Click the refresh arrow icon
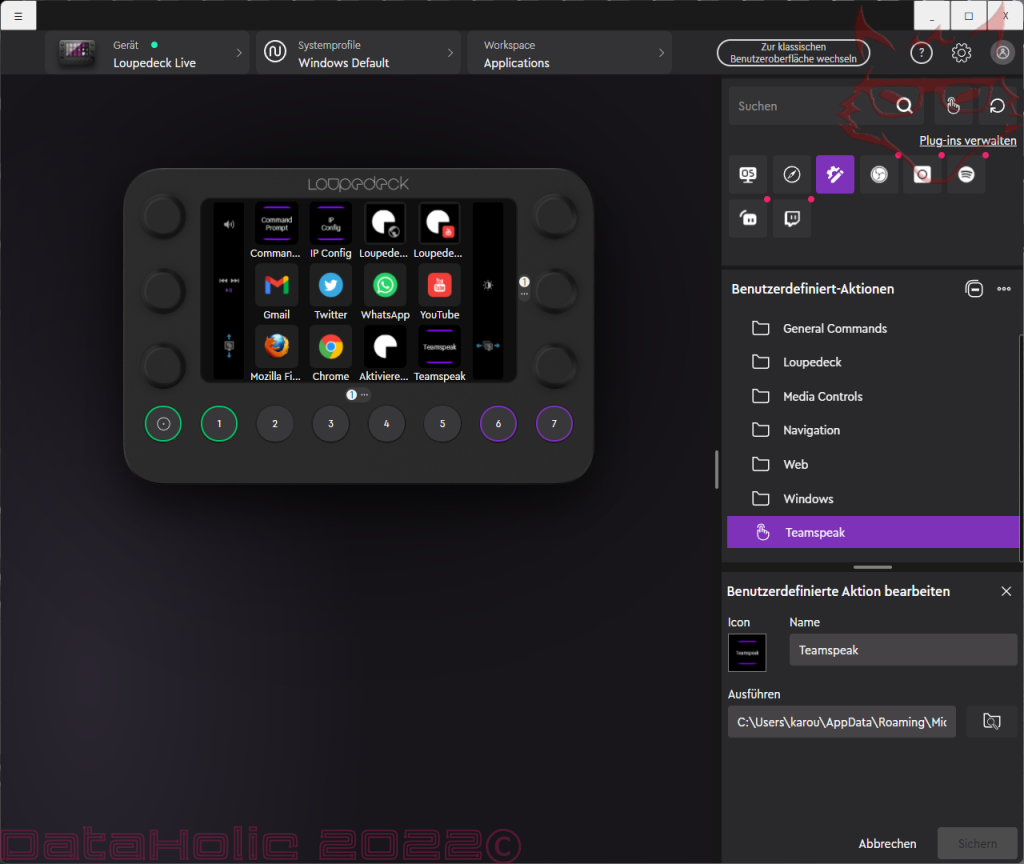1024x864 pixels. click(x=997, y=106)
